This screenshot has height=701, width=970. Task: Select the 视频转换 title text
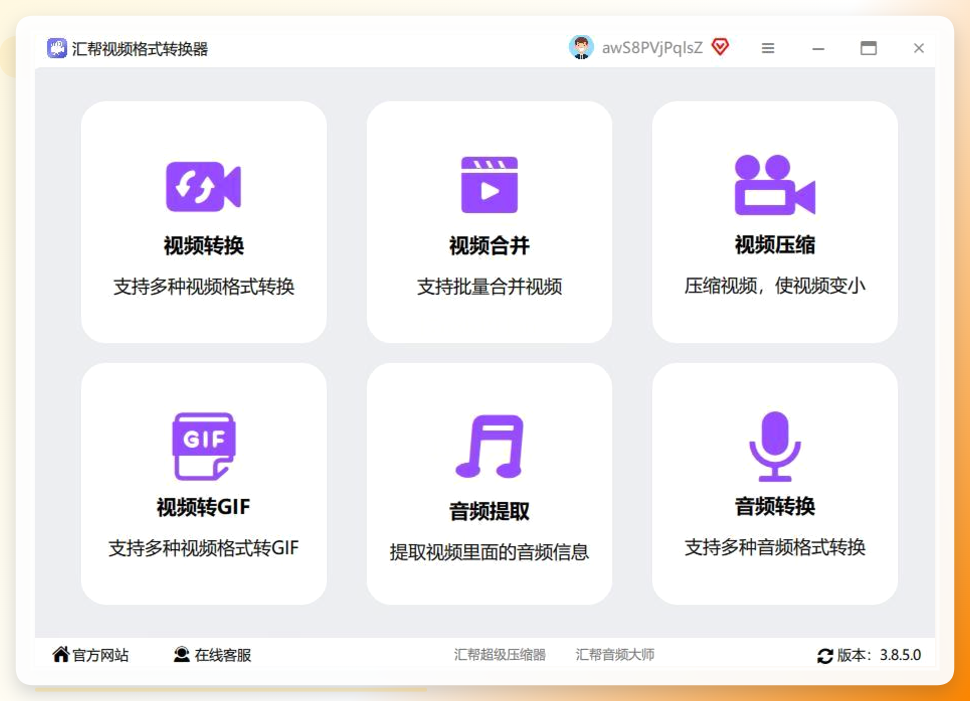point(204,246)
